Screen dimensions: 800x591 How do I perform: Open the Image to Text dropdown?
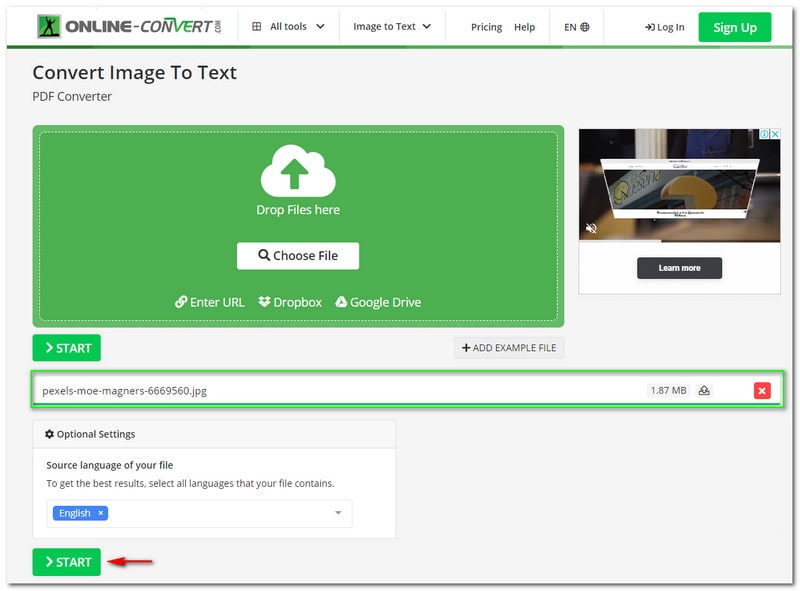(392, 27)
